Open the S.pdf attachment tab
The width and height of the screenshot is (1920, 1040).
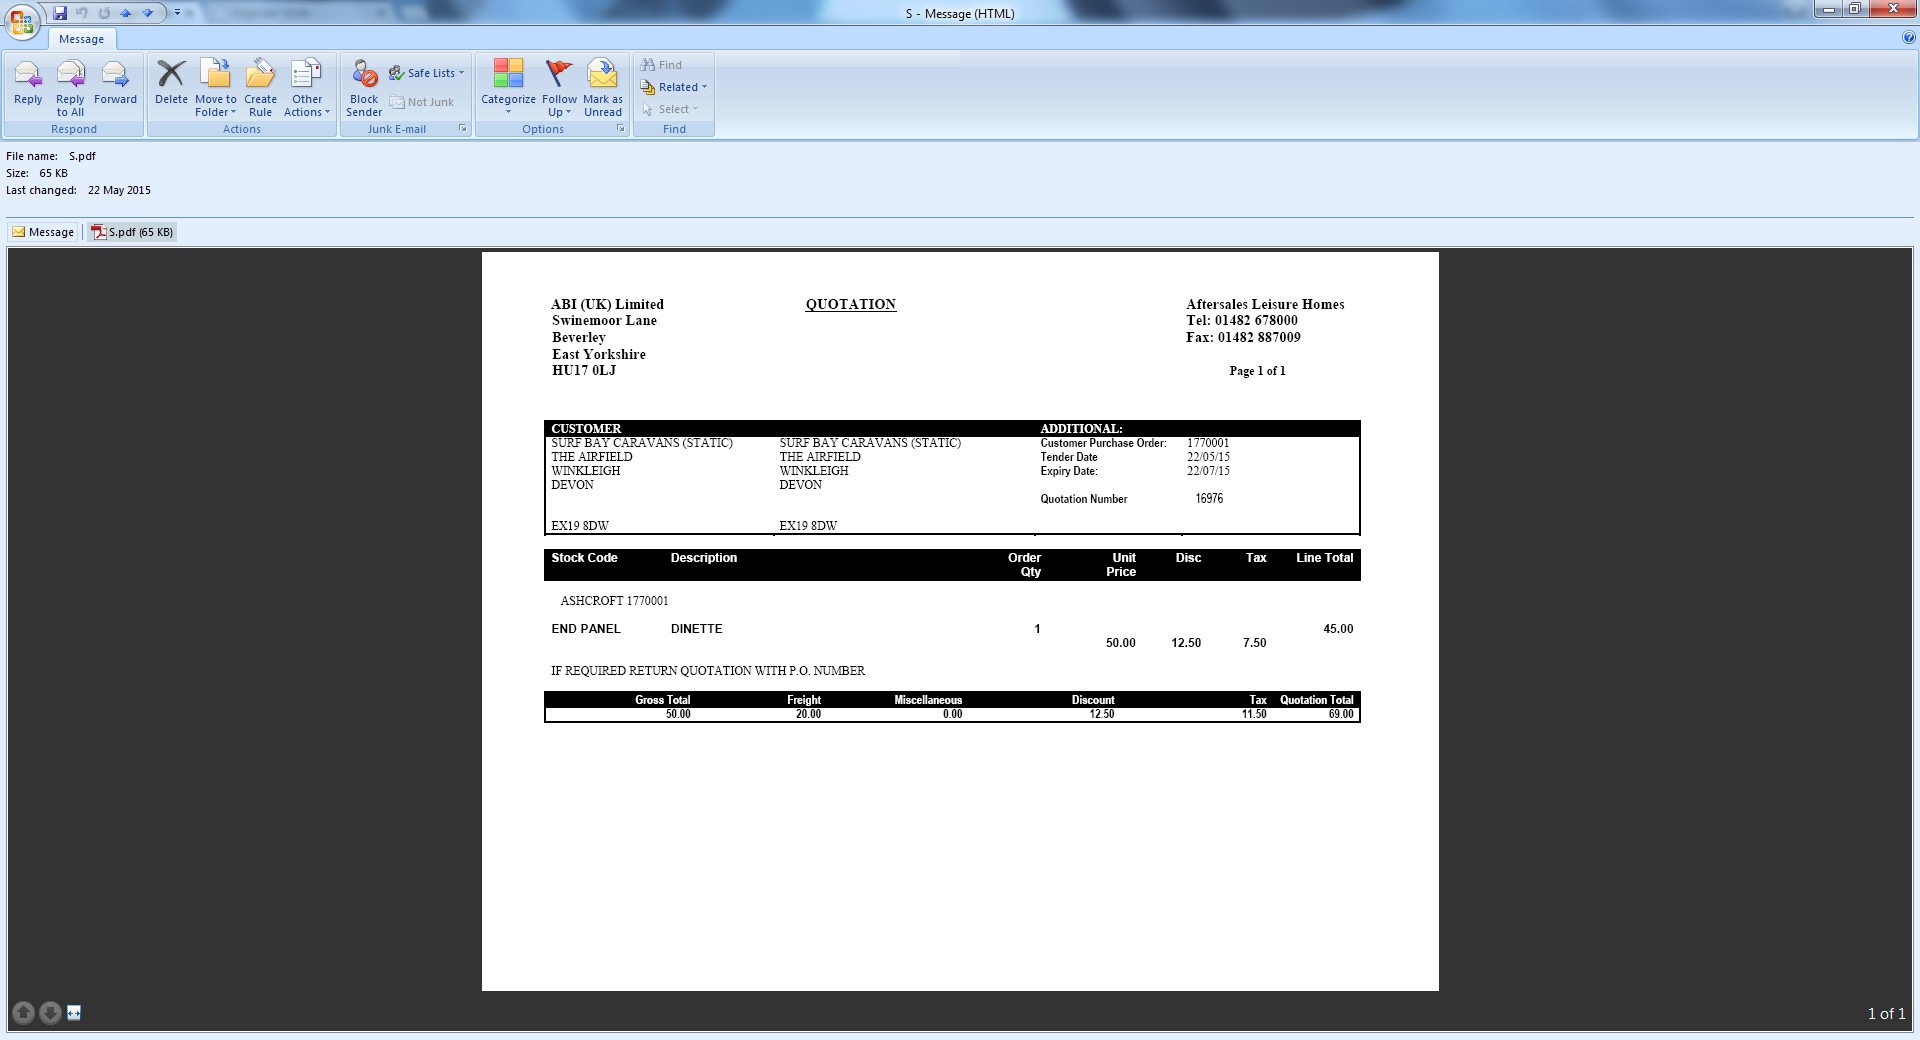tap(132, 232)
